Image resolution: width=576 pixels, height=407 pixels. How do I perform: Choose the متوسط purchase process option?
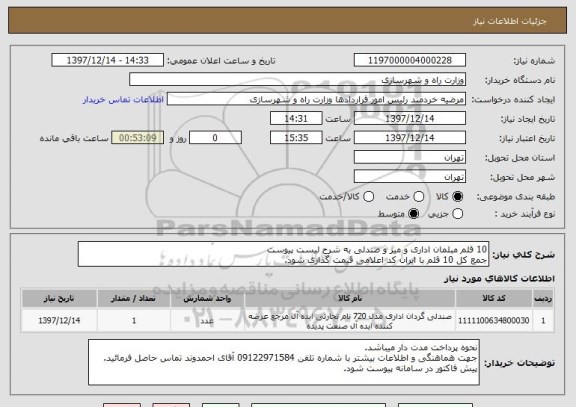click(414, 214)
